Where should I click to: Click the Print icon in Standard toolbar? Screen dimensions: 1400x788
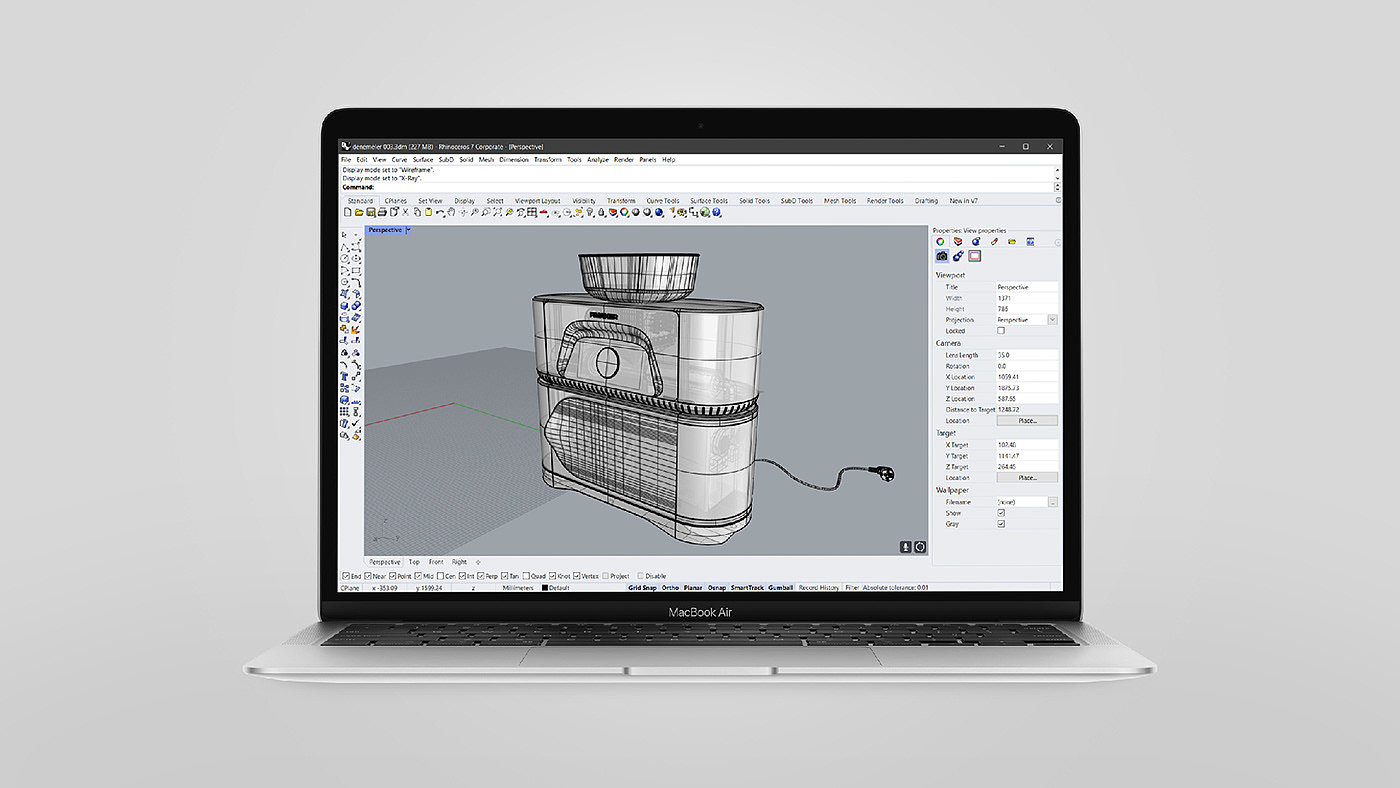[x=381, y=212]
